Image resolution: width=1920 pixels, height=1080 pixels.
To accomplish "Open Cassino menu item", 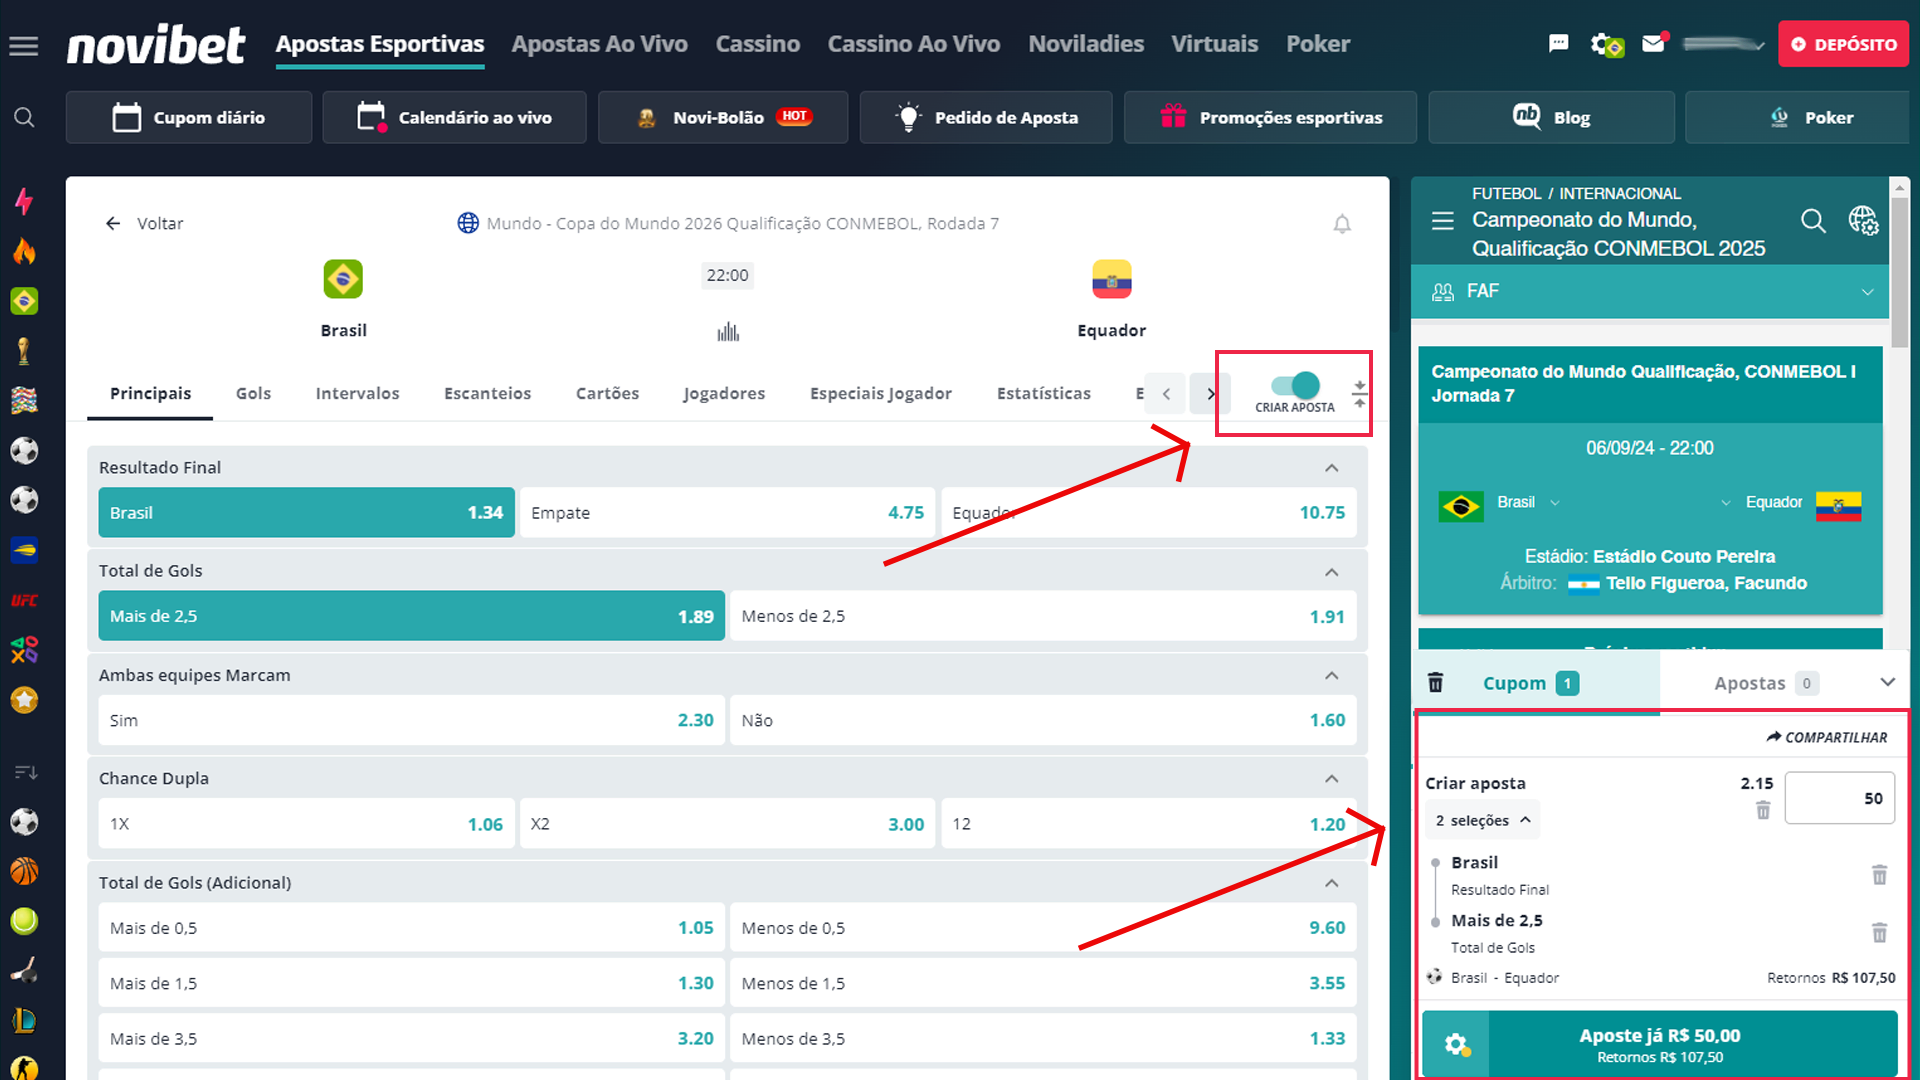I will point(757,44).
